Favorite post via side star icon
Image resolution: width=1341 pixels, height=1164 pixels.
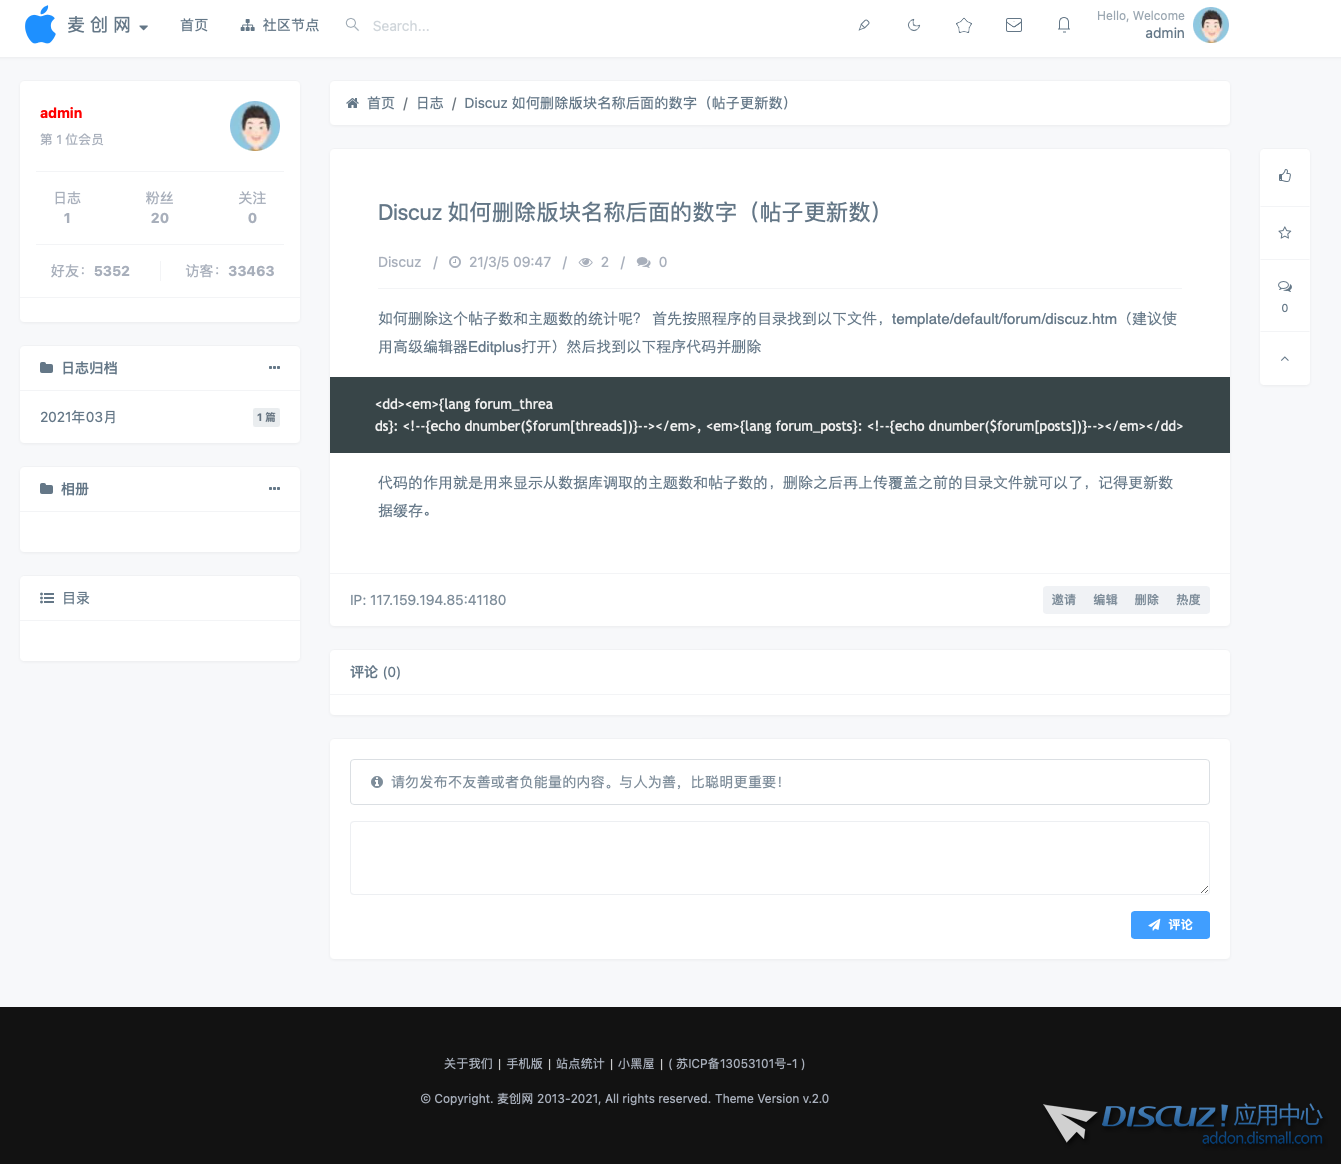tap(1285, 233)
